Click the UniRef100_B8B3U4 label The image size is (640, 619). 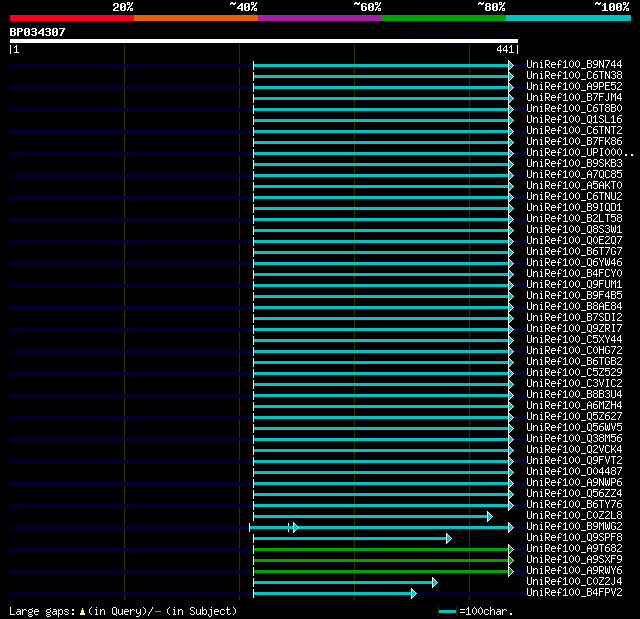pyautogui.click(x=574, y=395)
